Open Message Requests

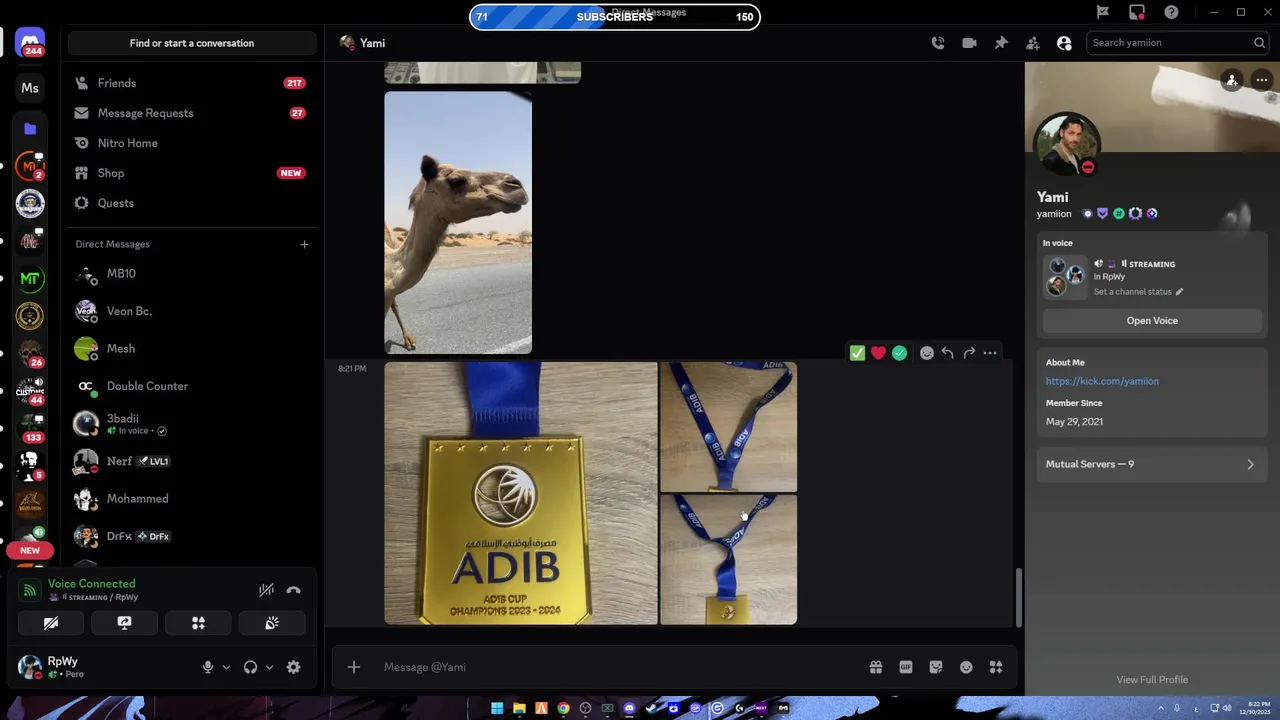point(191,113)
